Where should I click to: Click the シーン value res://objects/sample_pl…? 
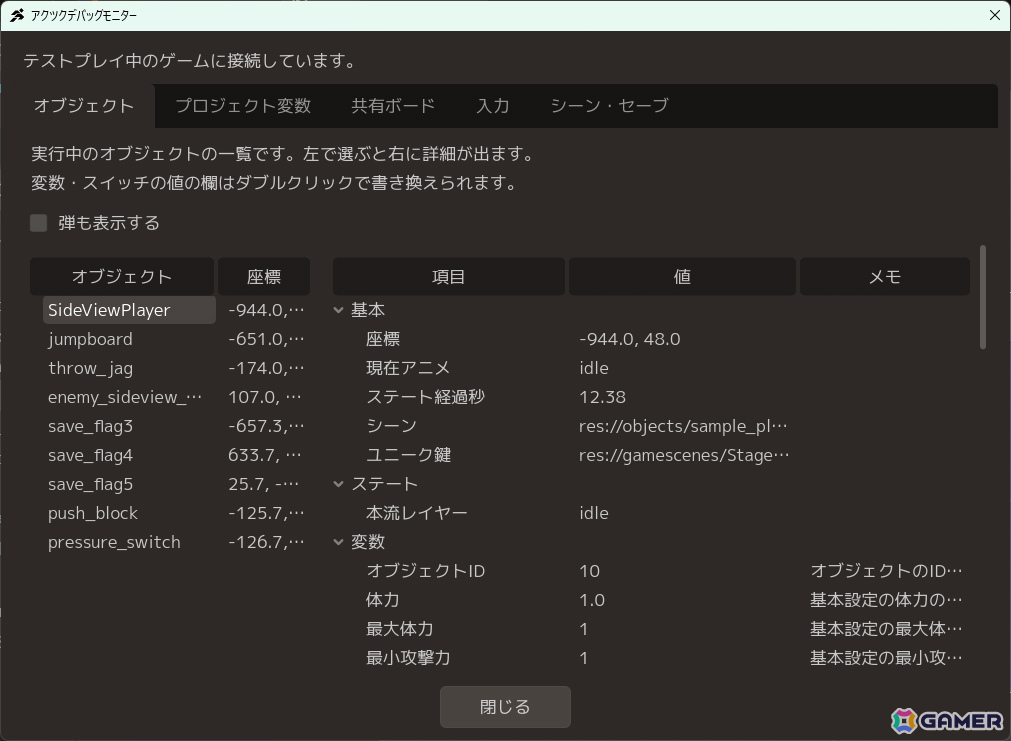coord(683,426)
